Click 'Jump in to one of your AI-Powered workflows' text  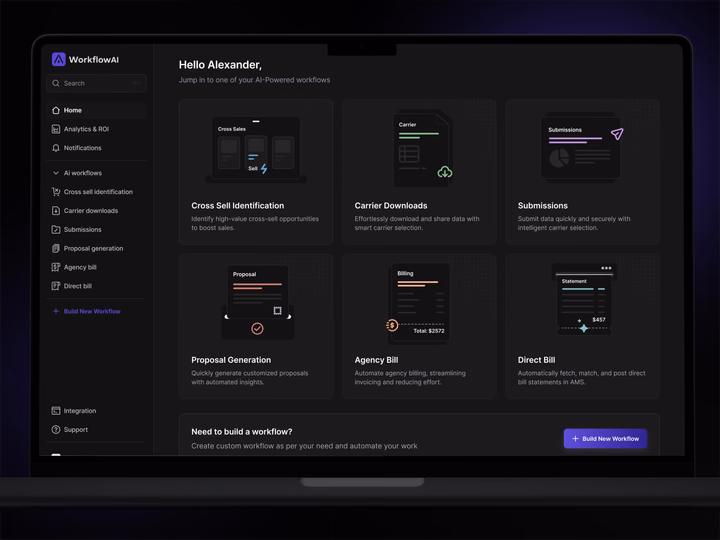pos(254,80)
